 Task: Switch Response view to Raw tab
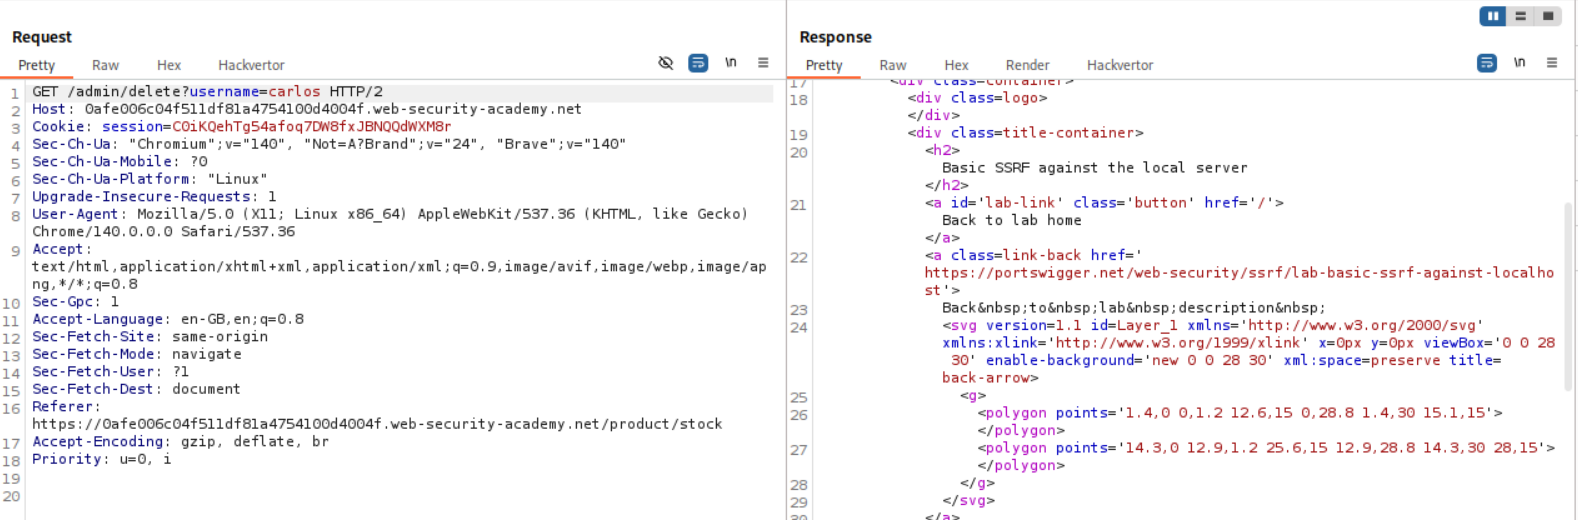click(893, 65)
